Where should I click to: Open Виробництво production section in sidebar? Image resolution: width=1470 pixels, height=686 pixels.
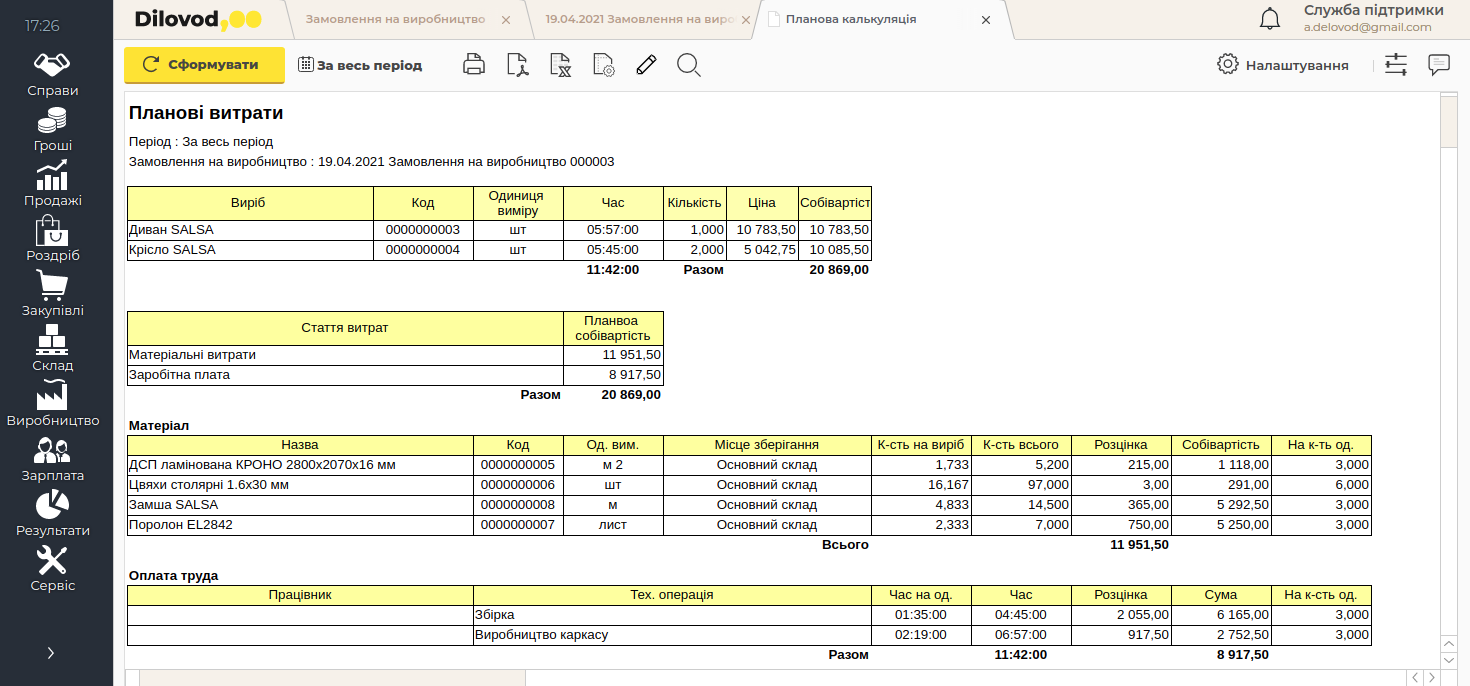(52, 404)
